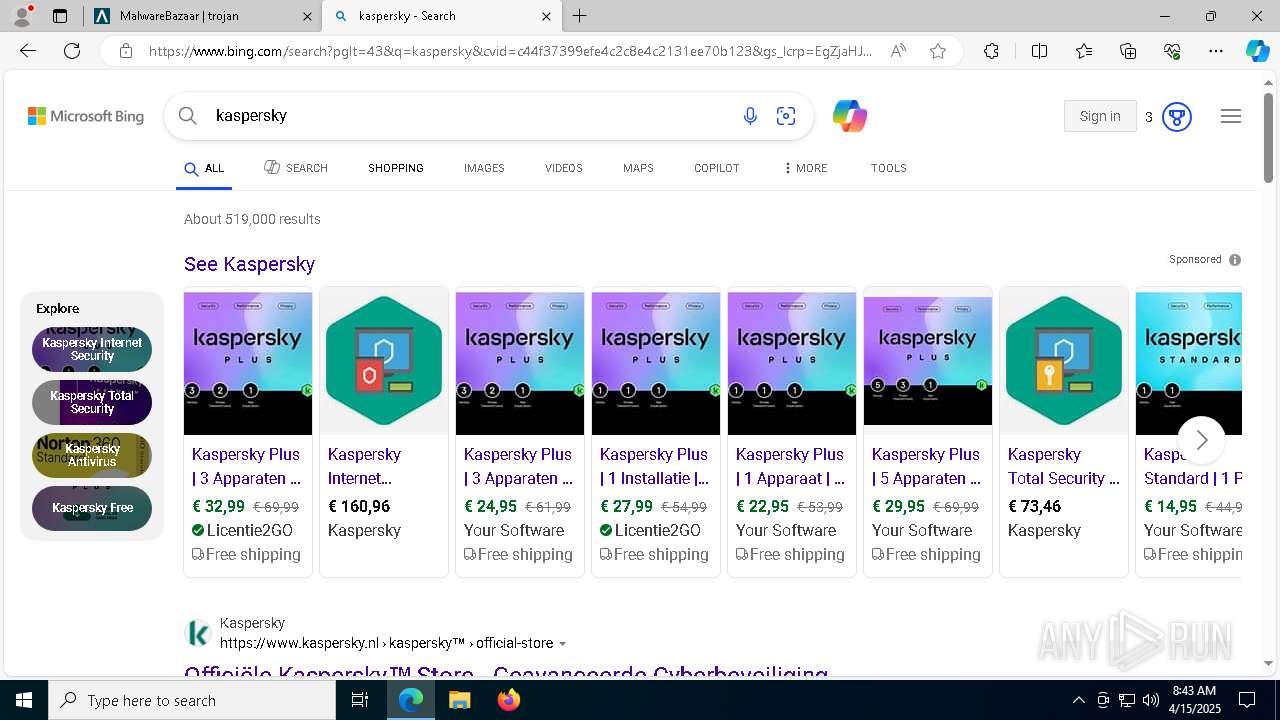
Task: Close the kaspersky - Search tab
Action: click(x=546, y=16)
